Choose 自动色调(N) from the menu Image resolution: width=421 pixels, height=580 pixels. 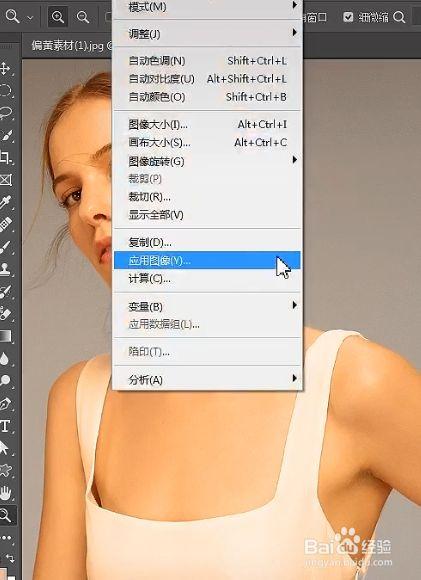208,61
